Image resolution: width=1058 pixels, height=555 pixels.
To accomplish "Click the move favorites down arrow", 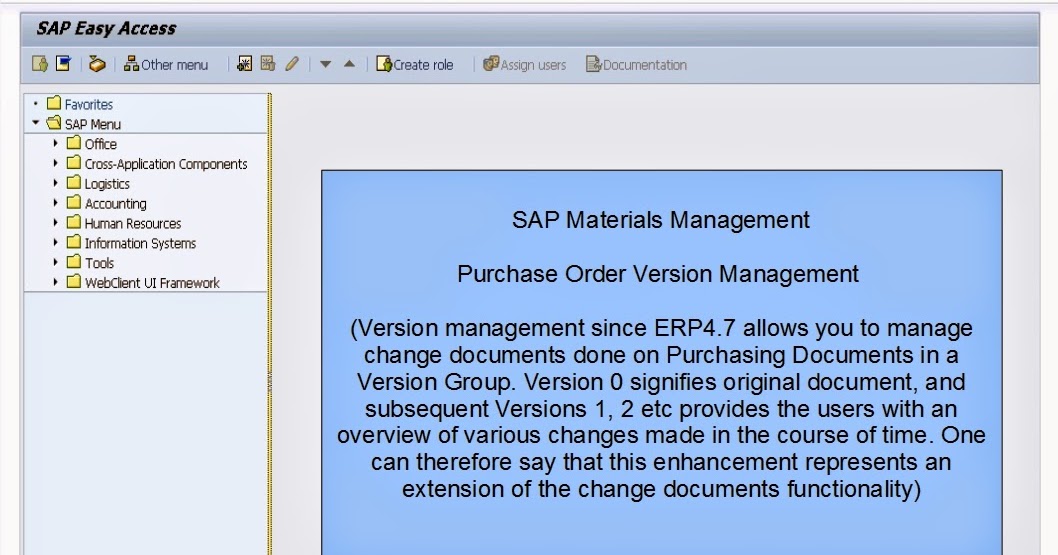I will pyautogui.click(x=325, y=65).
